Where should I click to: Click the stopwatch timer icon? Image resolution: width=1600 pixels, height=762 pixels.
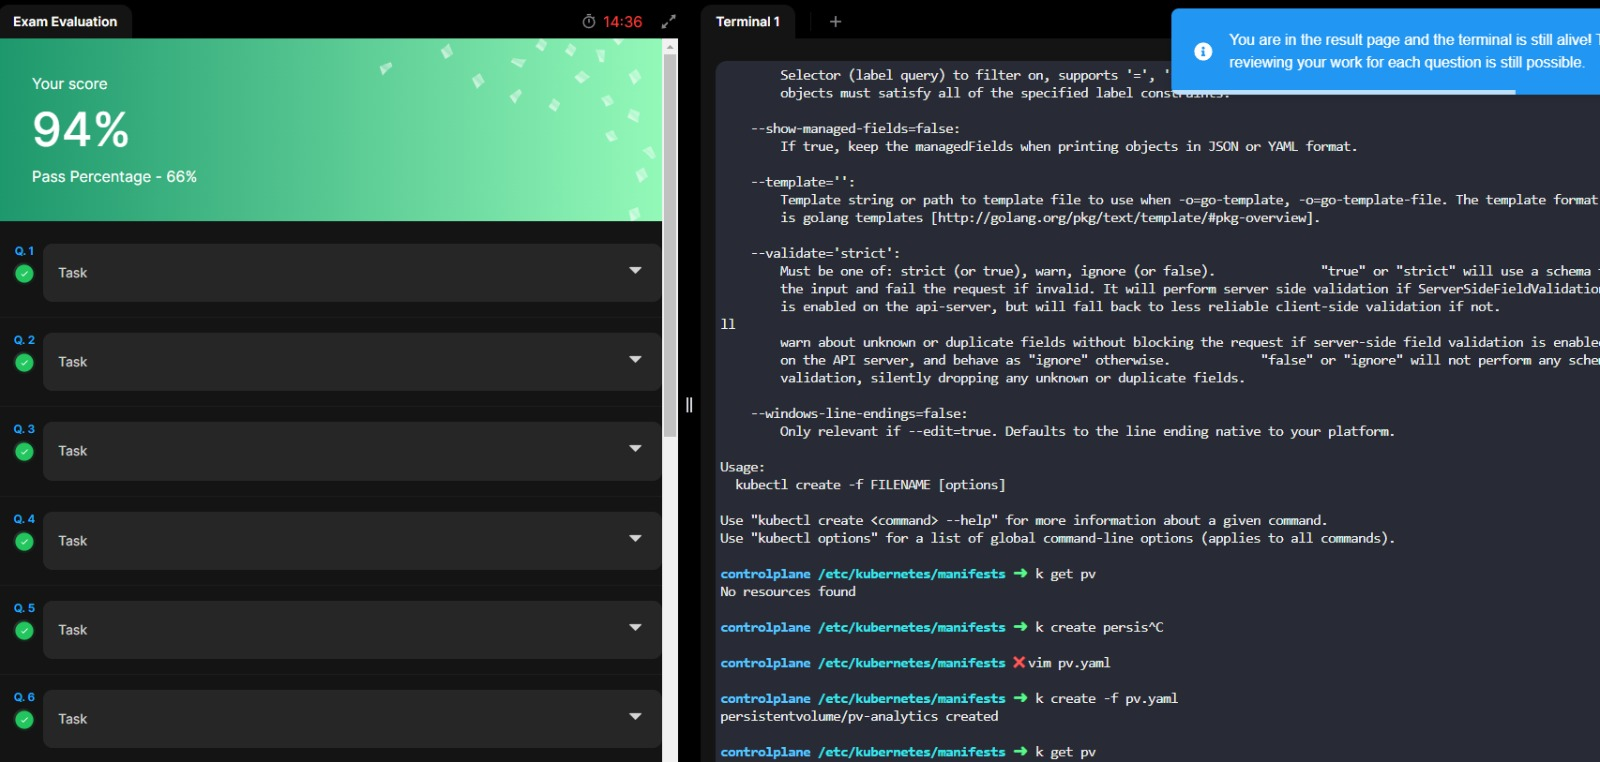(589, 22)
